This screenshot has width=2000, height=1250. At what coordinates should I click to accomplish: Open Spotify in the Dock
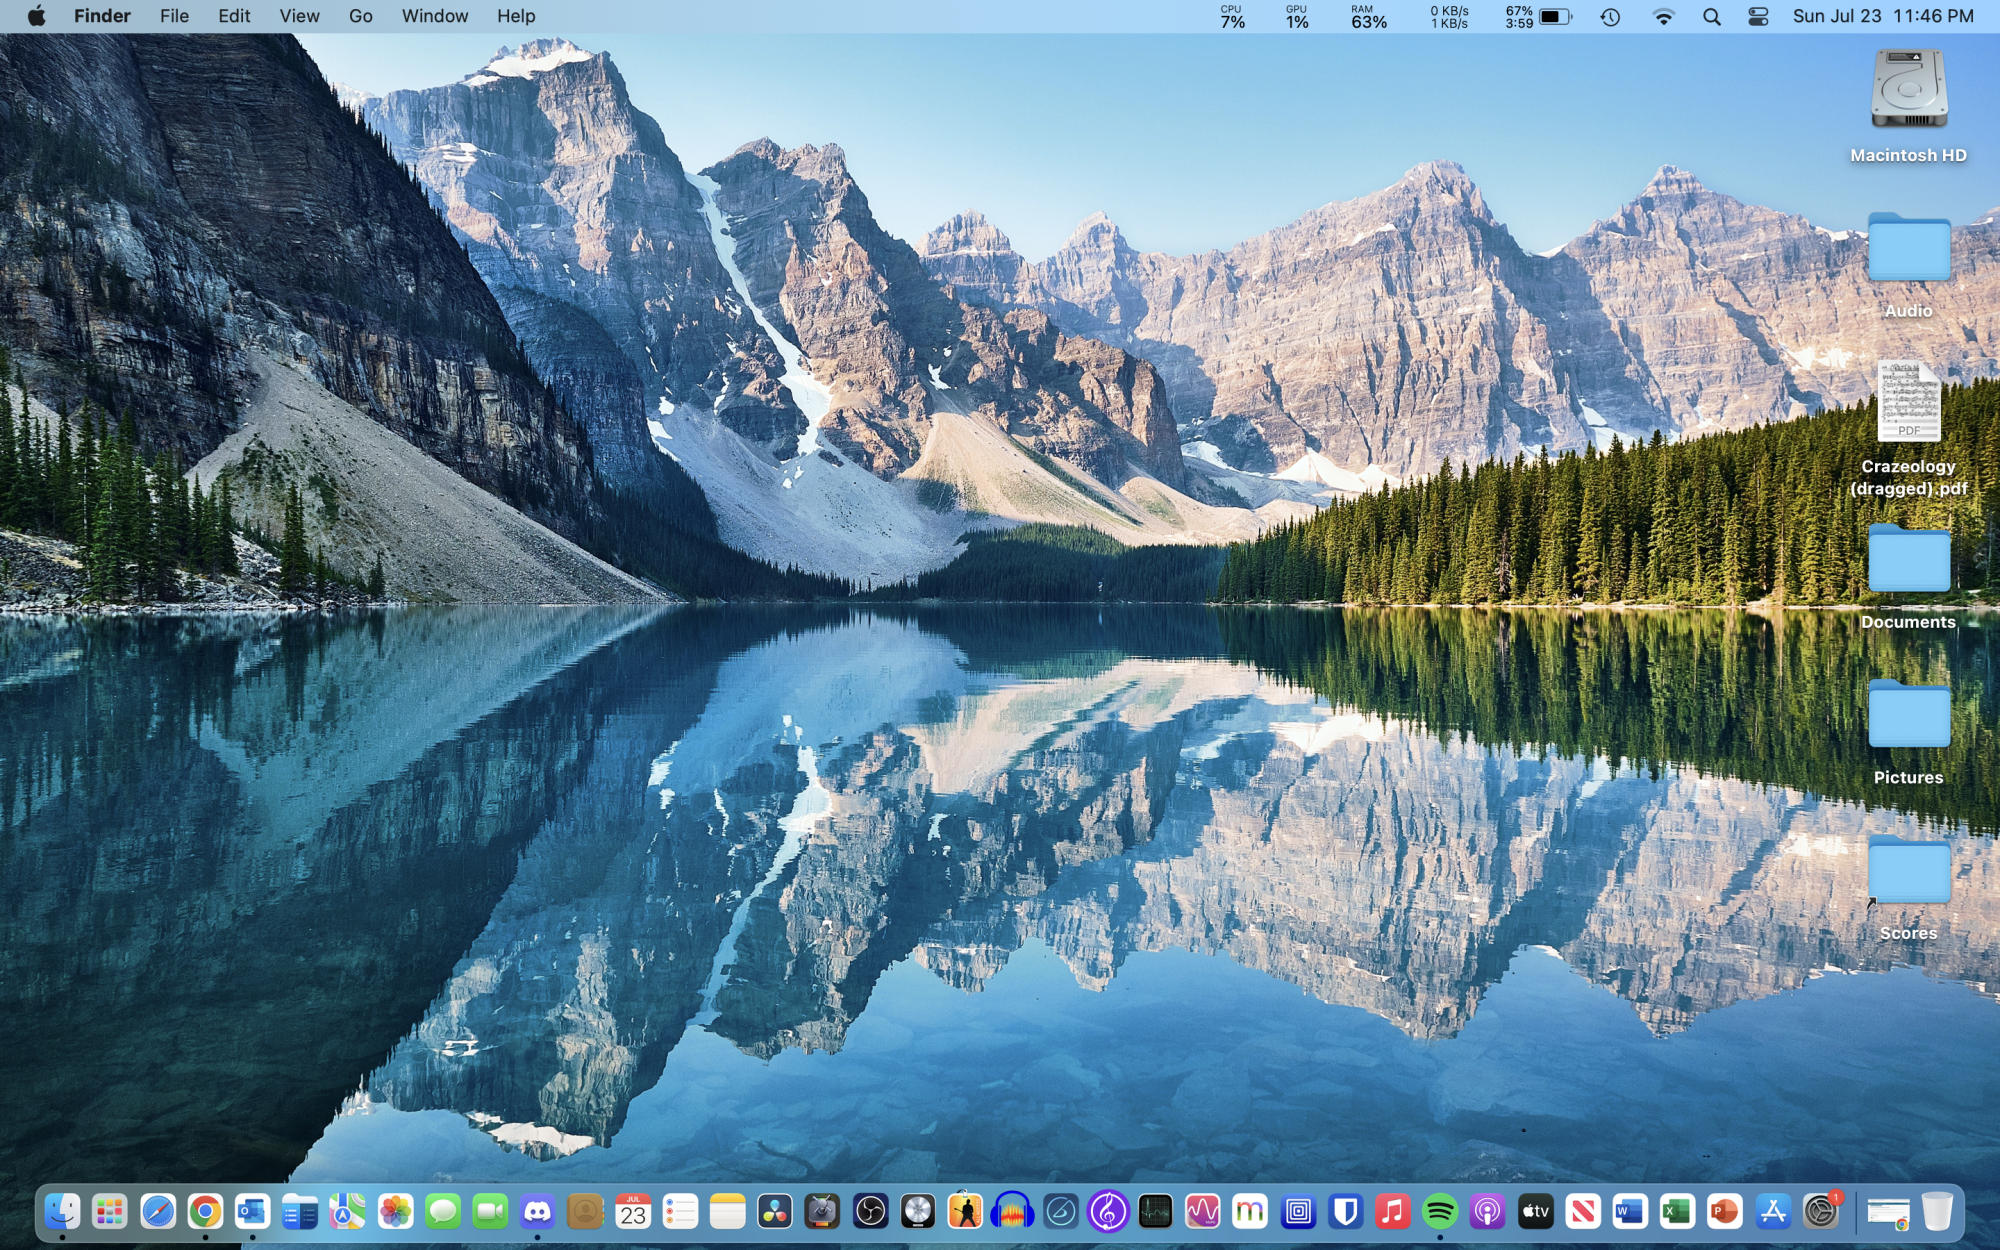tap(1440, 1212)
